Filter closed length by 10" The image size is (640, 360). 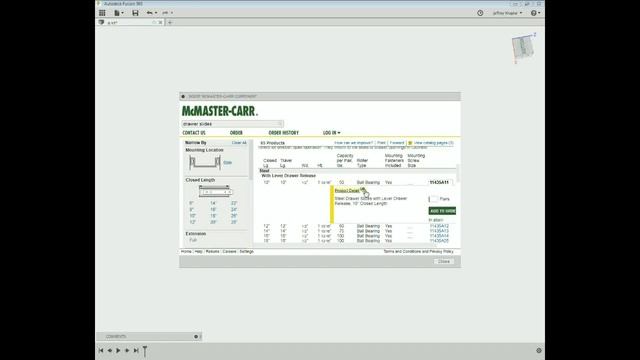(193, 216)
